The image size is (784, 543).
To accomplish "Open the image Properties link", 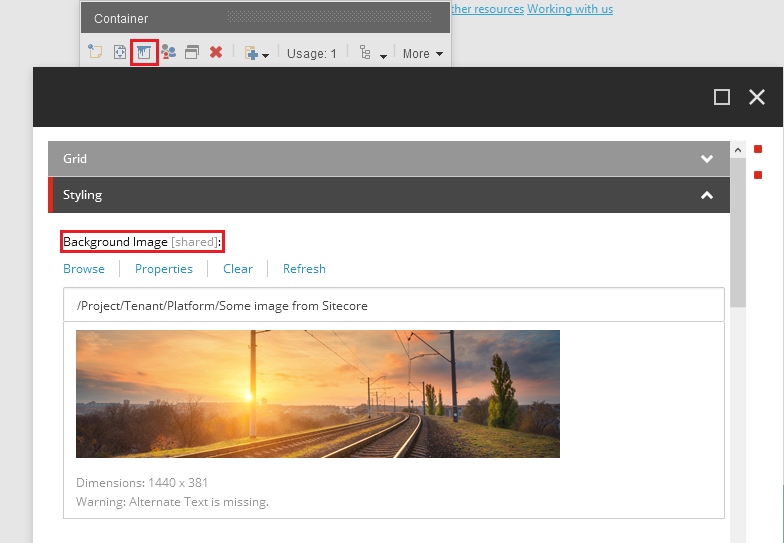I will (x=164, y=268).
